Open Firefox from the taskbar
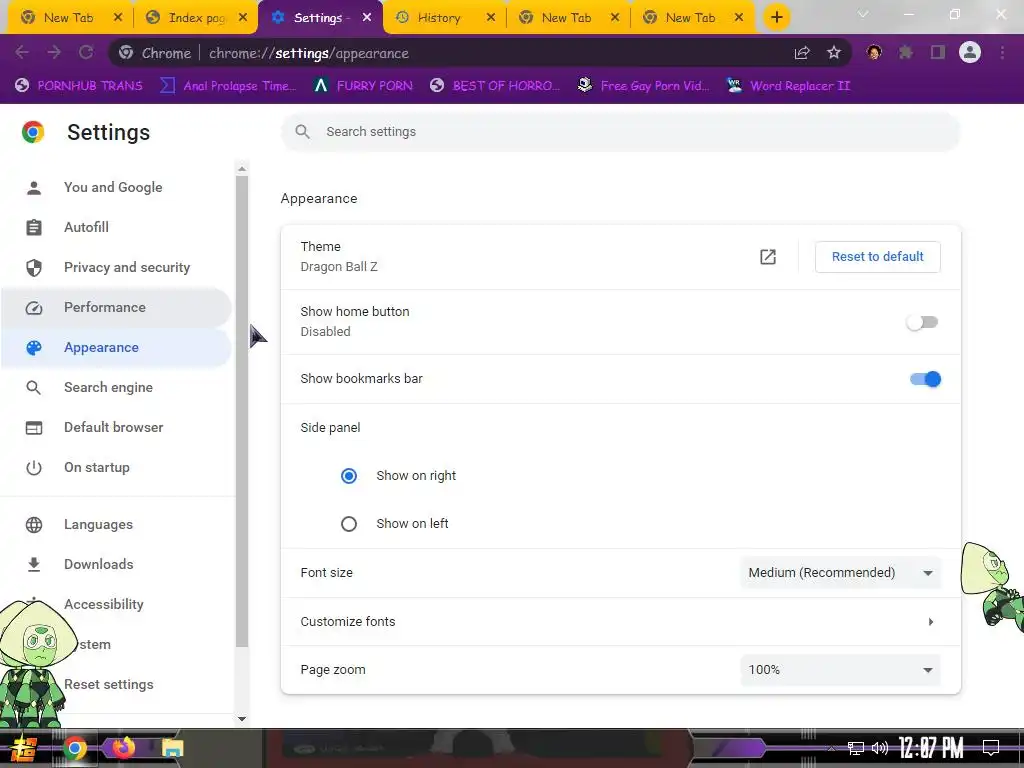Screen dimensions: 1024x768 coord(123,747)
